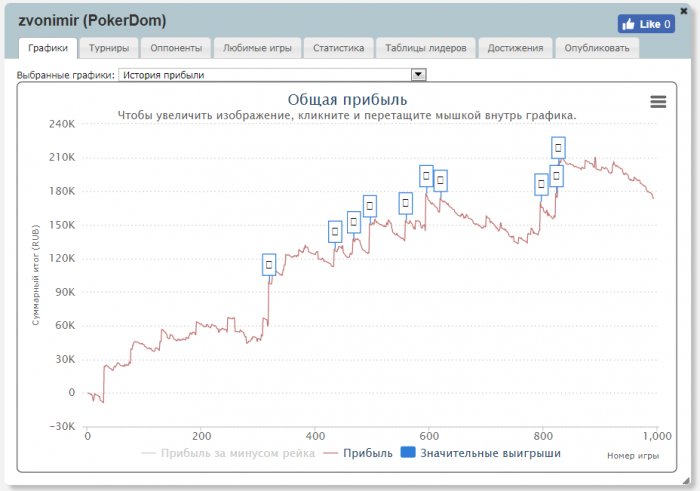
Task: Click the 240K axis label
Action: click(x=62, y=124)
